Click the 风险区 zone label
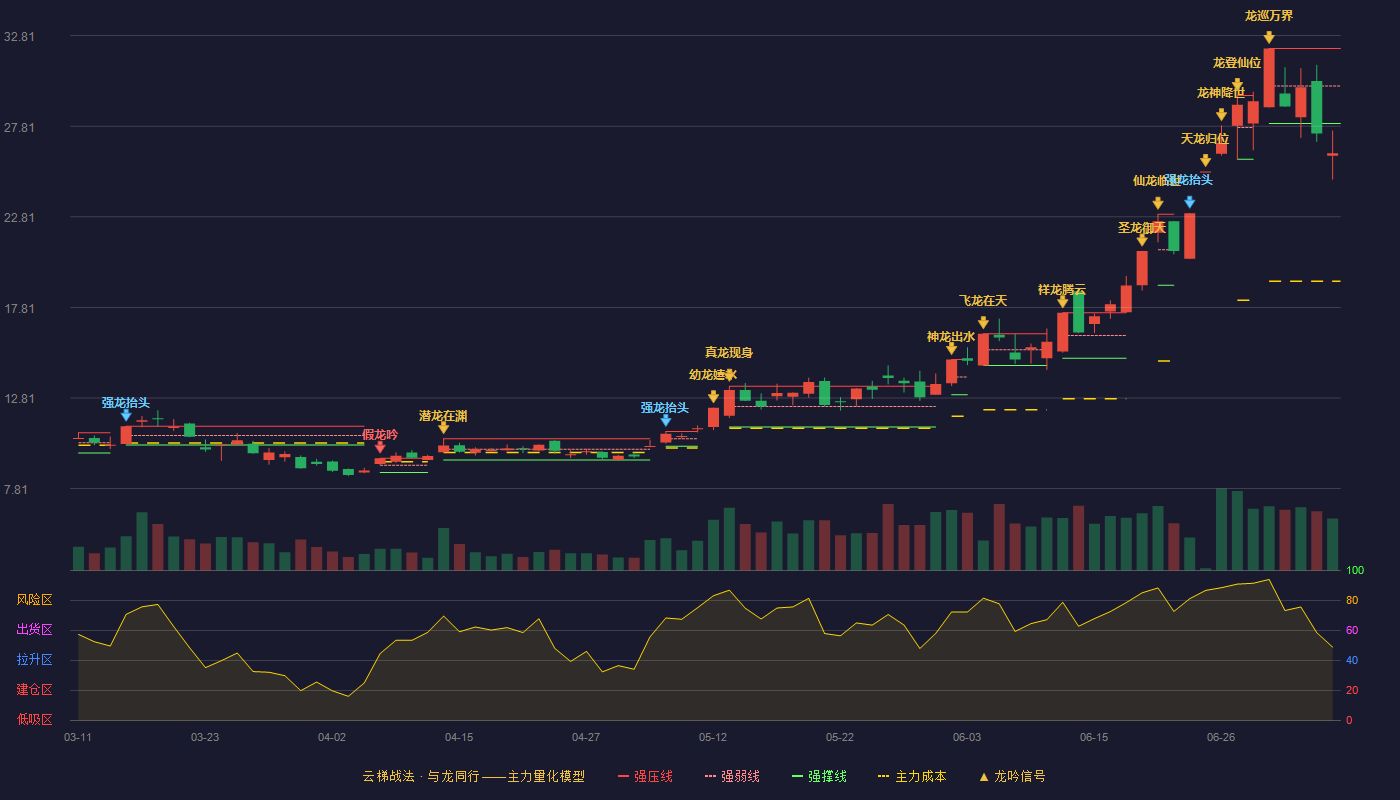Image resolution: width=1400 pixels, height=800 pixels. [x=35, y=600]
